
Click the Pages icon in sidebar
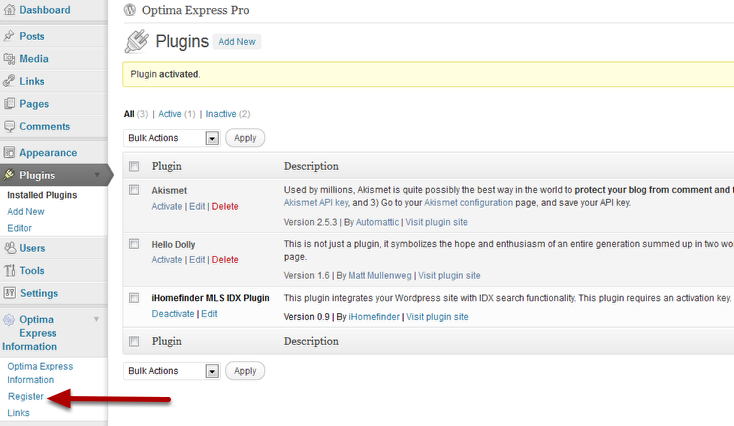tap(9, 103)
